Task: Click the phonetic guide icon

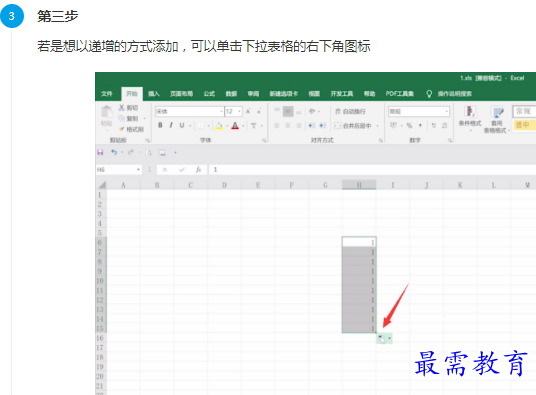Action: 254,125
